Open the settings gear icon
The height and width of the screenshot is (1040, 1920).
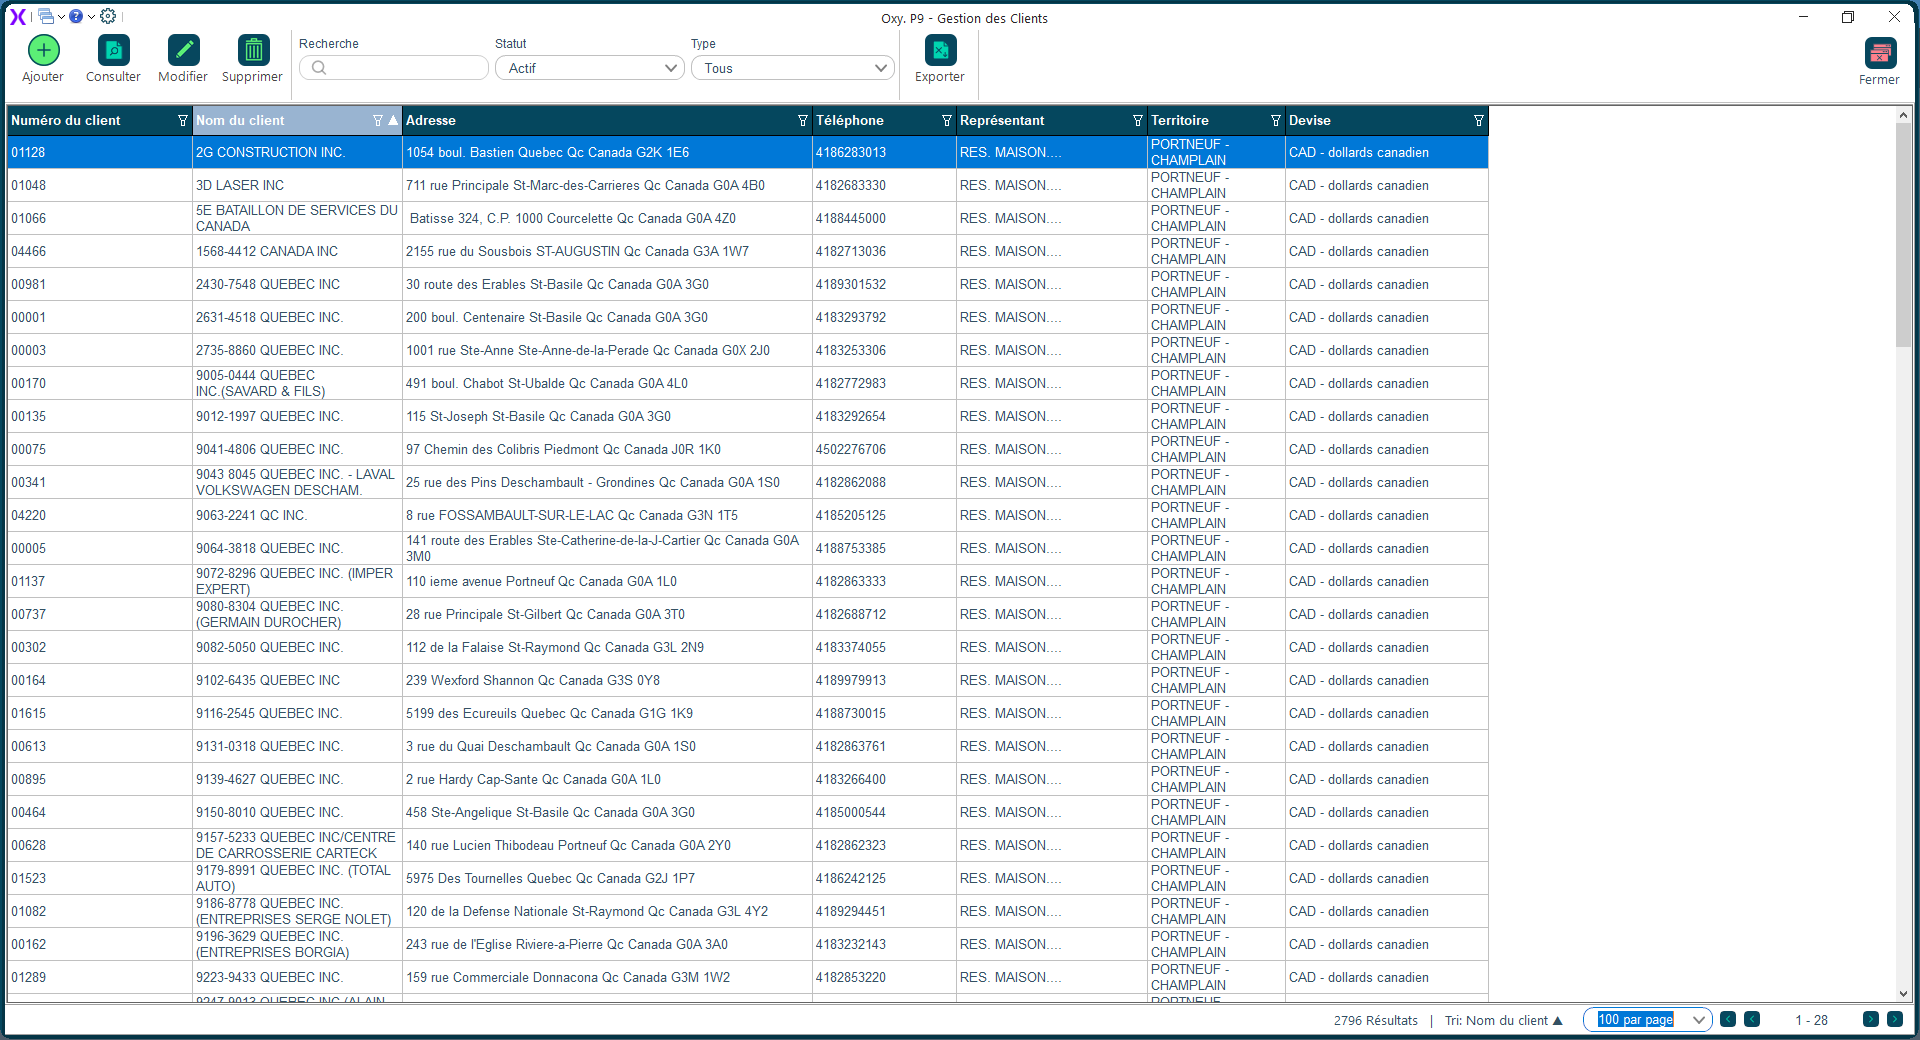coord(108,16)
